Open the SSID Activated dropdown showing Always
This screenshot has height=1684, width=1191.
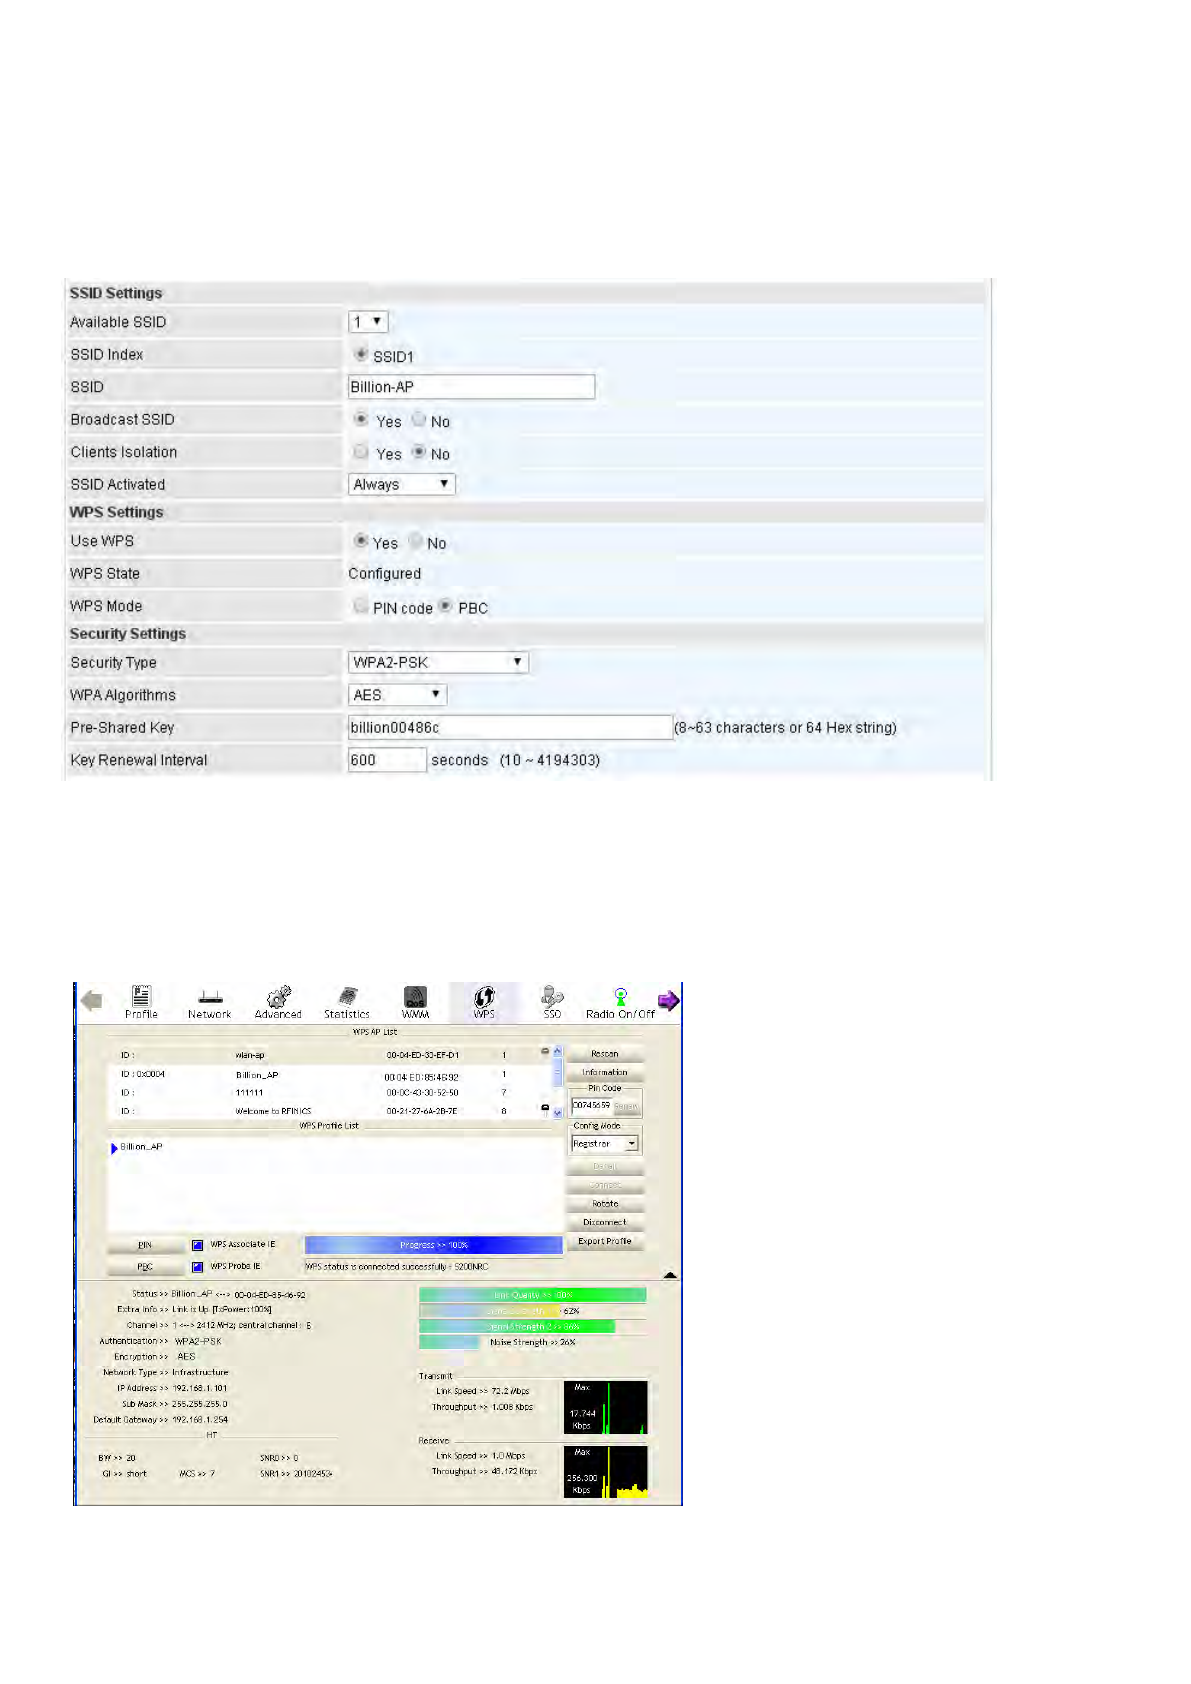click(402, 484)
